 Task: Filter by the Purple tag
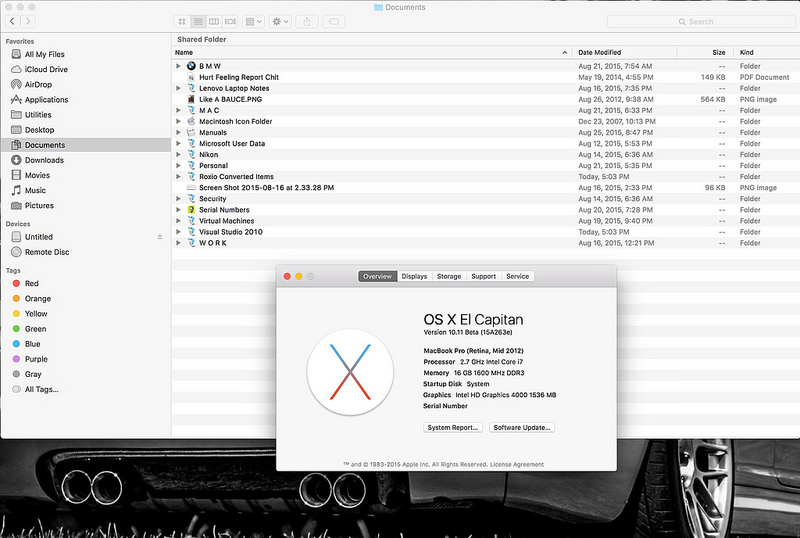(x=36, y=359)
